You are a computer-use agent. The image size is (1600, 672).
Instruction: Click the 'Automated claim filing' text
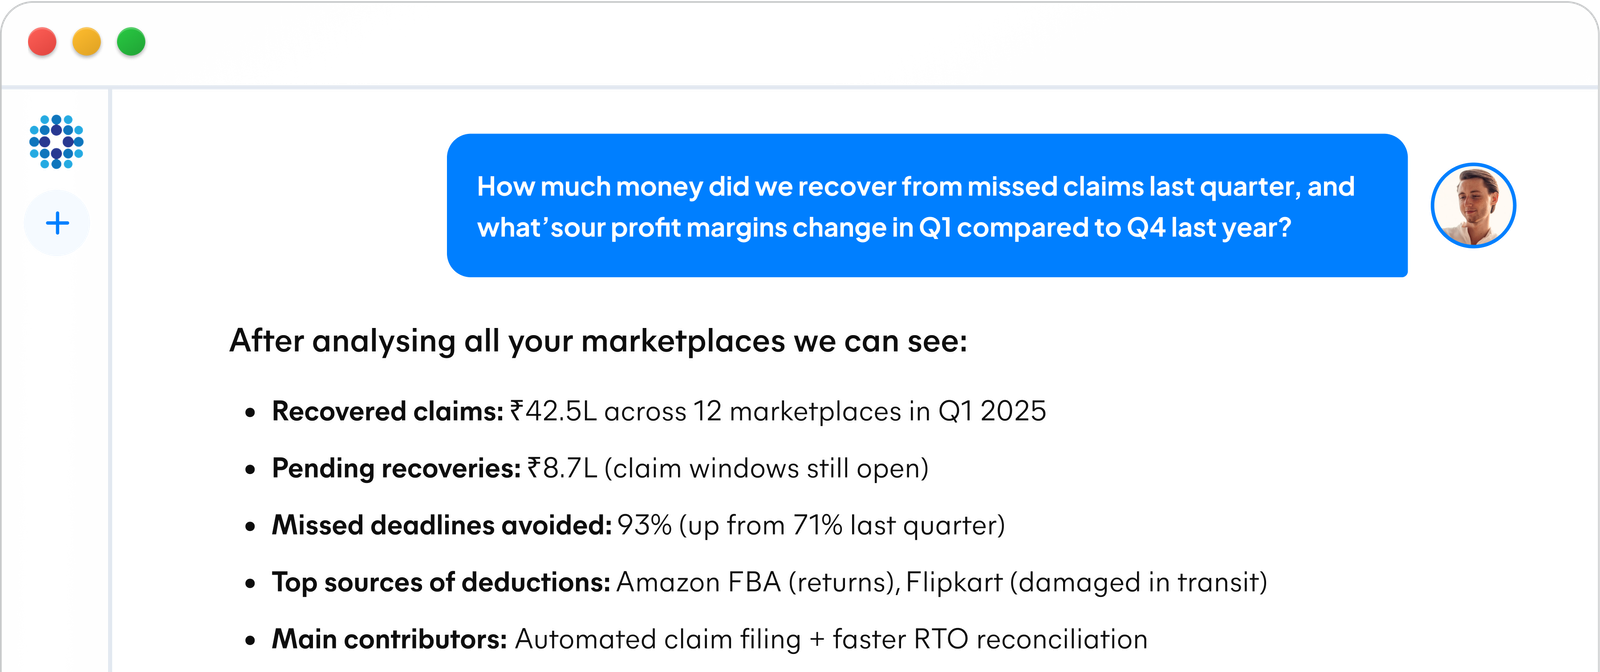657,639
